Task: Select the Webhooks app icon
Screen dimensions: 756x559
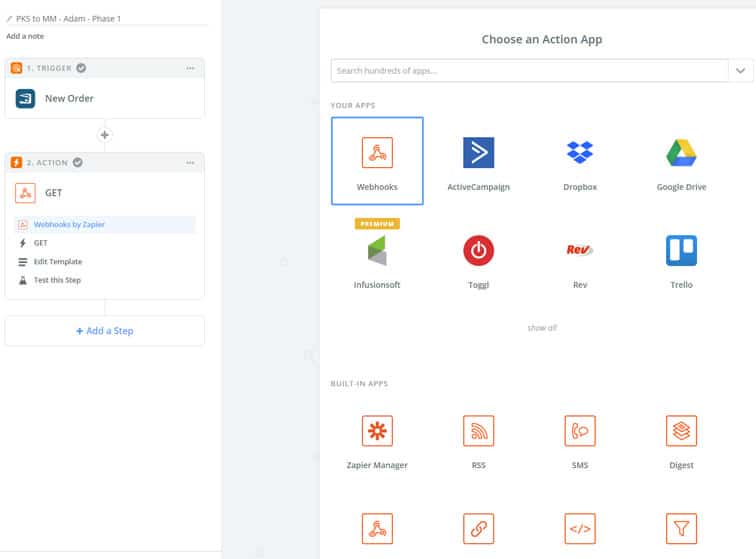Action: click(377, 160)
